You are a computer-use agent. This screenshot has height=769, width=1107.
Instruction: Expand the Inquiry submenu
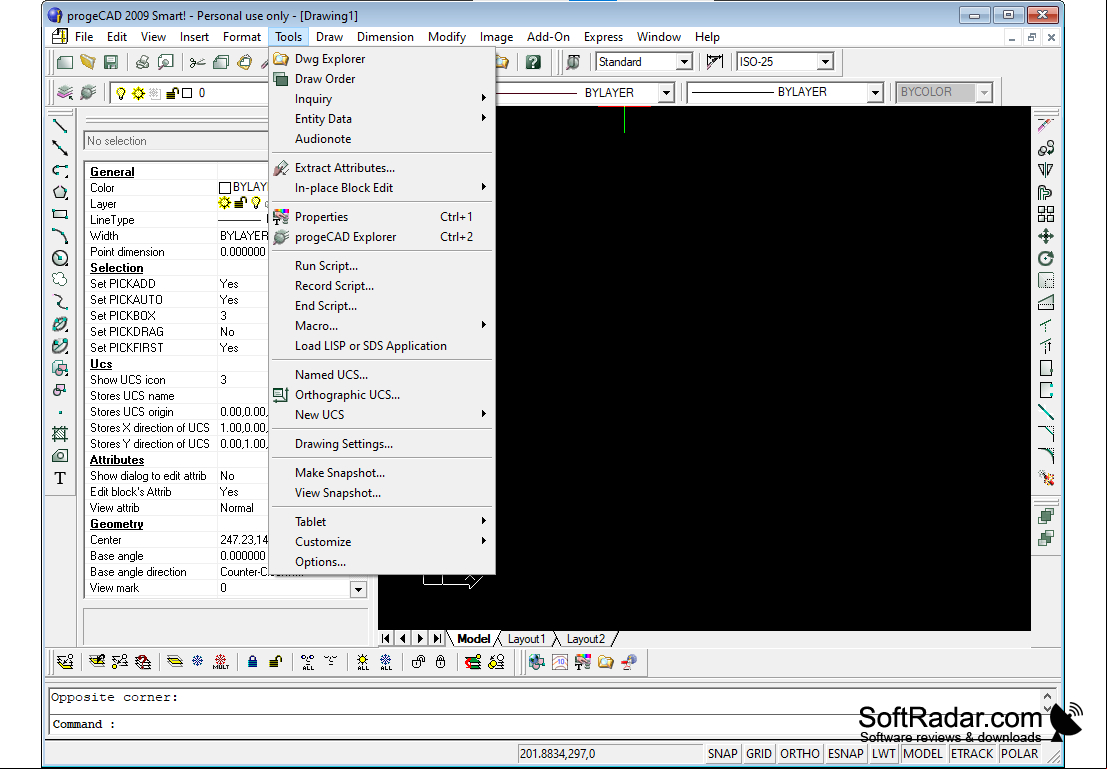coord(381,99)
